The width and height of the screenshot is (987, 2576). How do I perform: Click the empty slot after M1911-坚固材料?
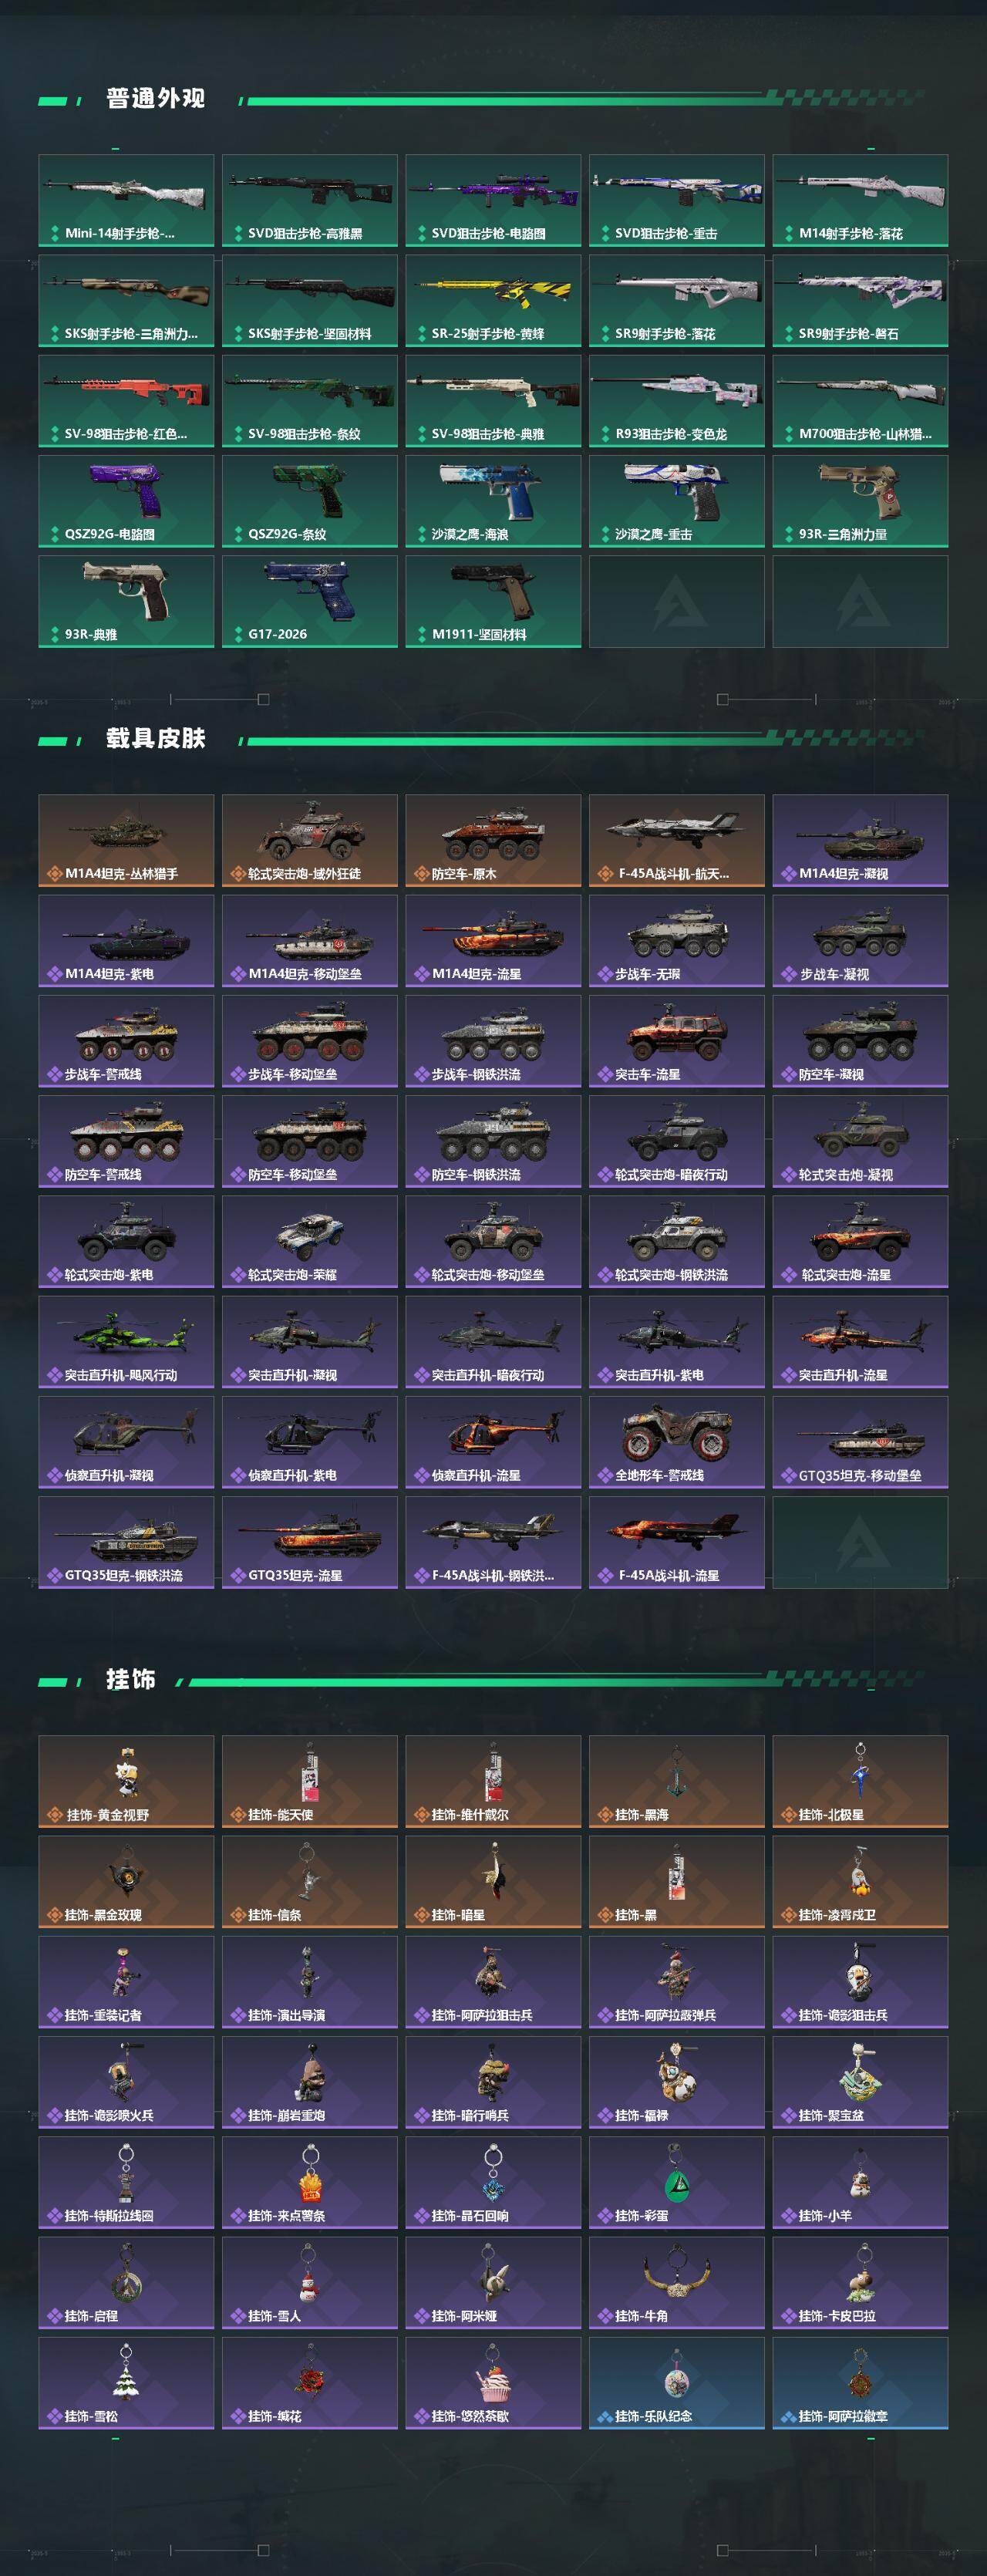click(677, 601)
